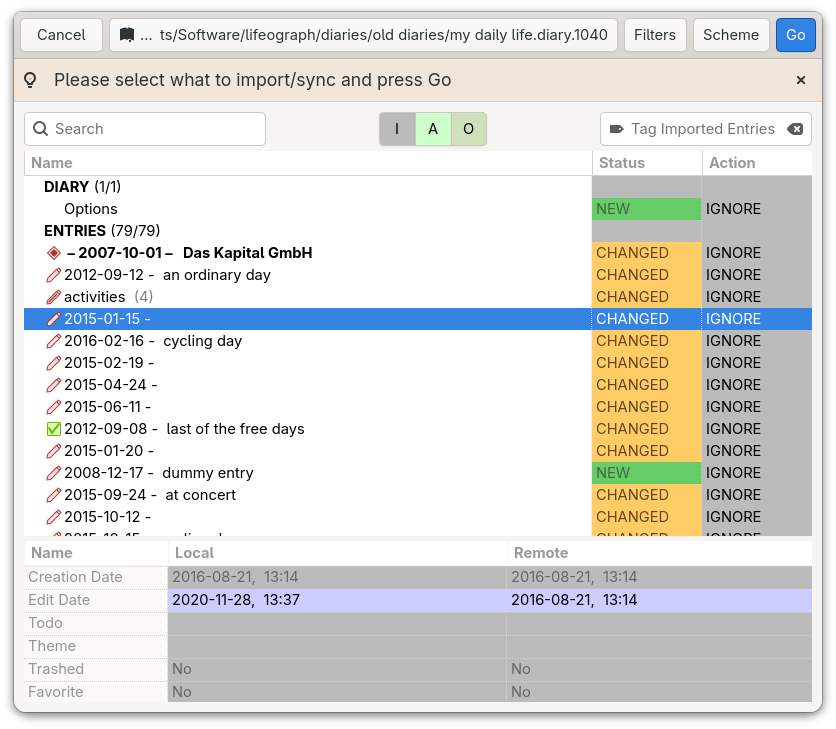This screenshot has width=836, height=729.
Task: Click the IGNORE action of dummy entry
Action: (x=757, y=473)
